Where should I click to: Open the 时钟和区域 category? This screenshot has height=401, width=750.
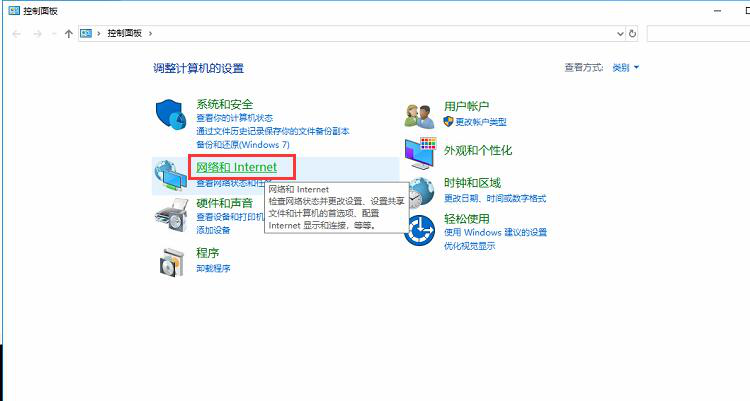click(x=472, y=183)
